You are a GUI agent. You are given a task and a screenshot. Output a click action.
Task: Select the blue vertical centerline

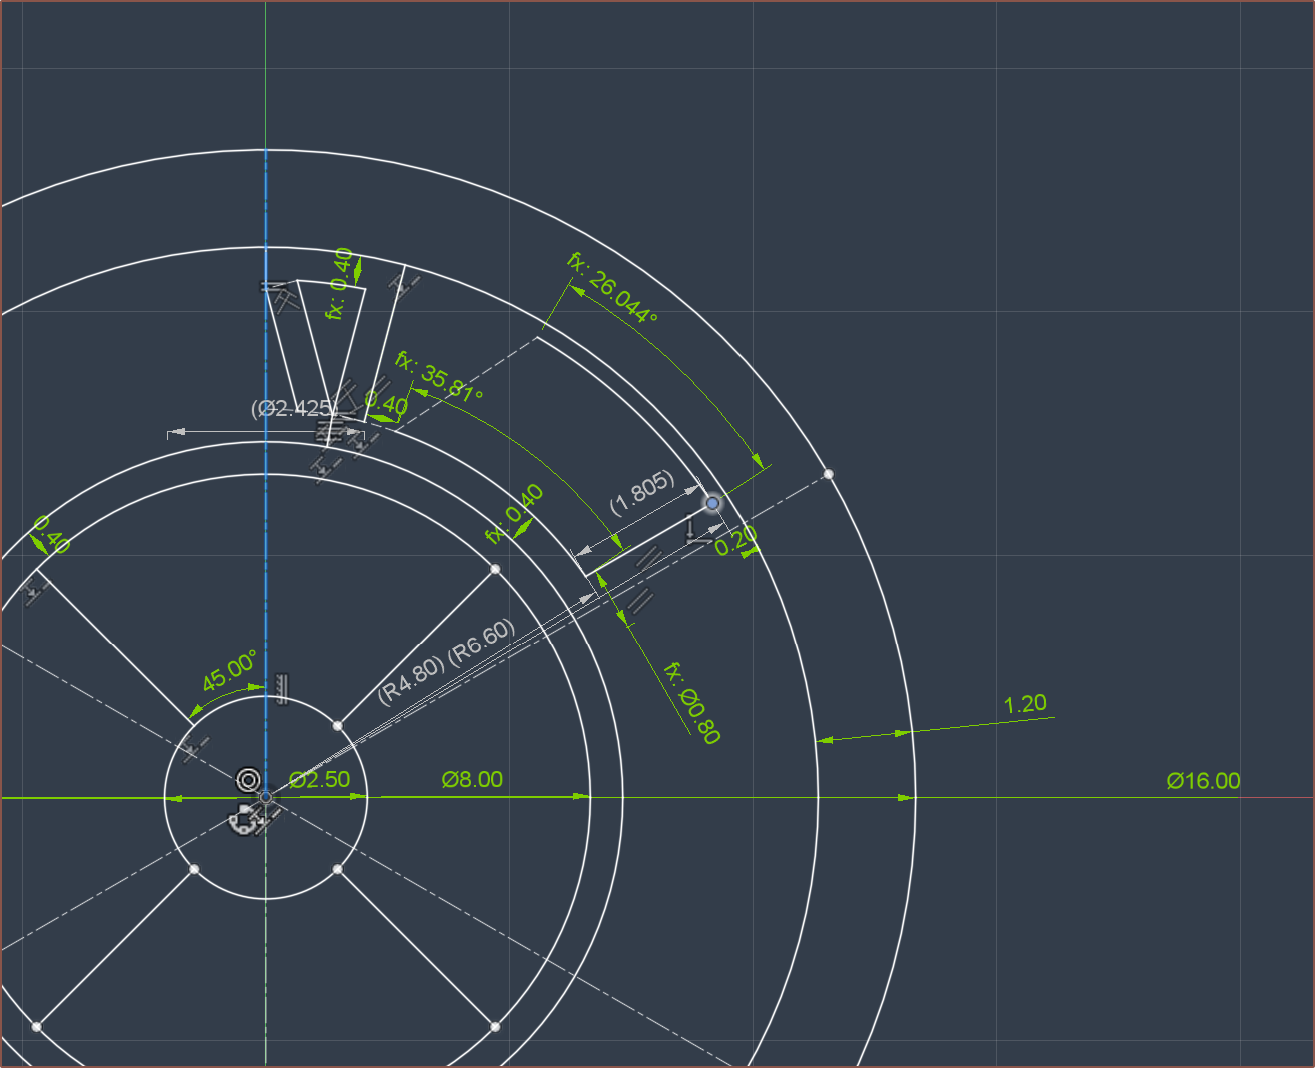click(x=266, y=472)
